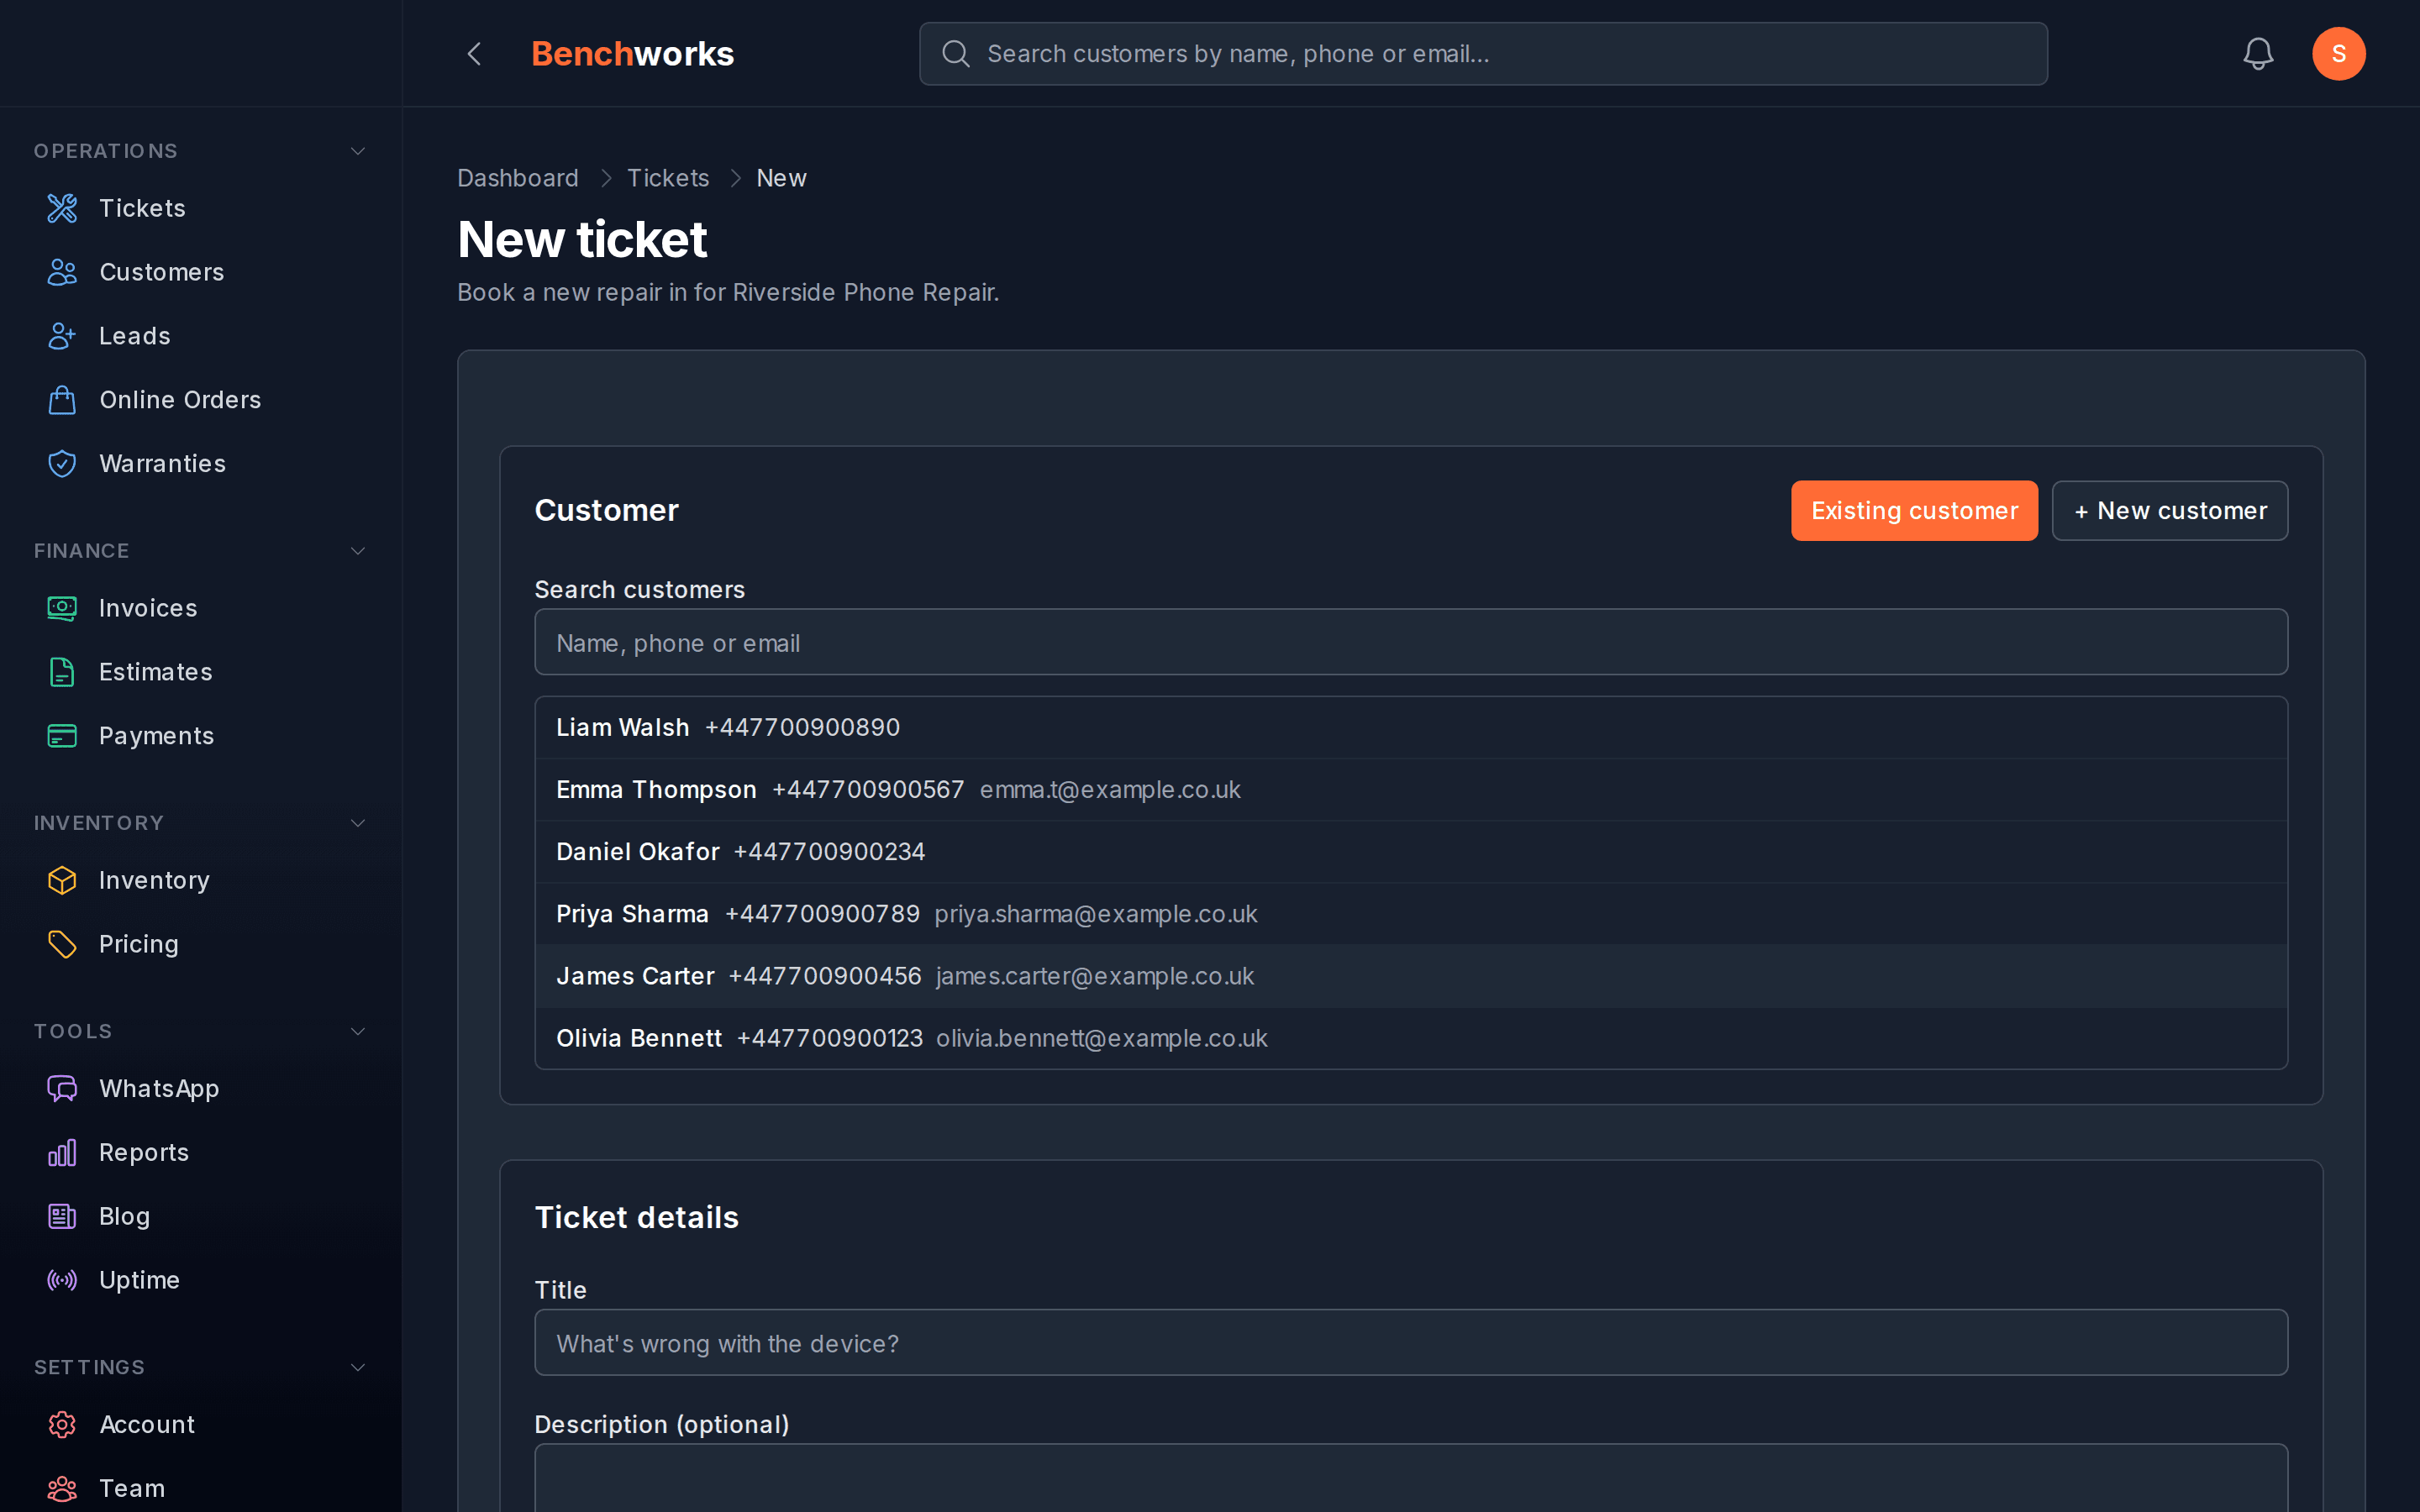The width and height of the screenshot is (2420, 1512).
Task: Click the Pricing tag icon
Action: 62,944
